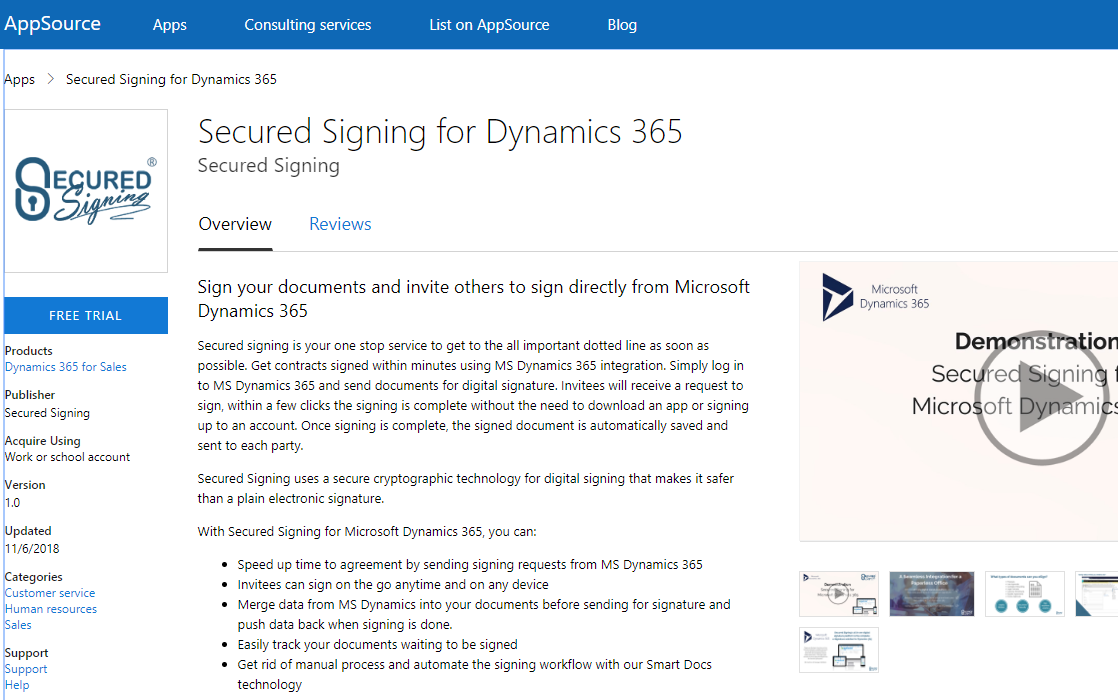Switch to the Reviews tab
This screenshot has height=700, width=1118.
[340, 224]
